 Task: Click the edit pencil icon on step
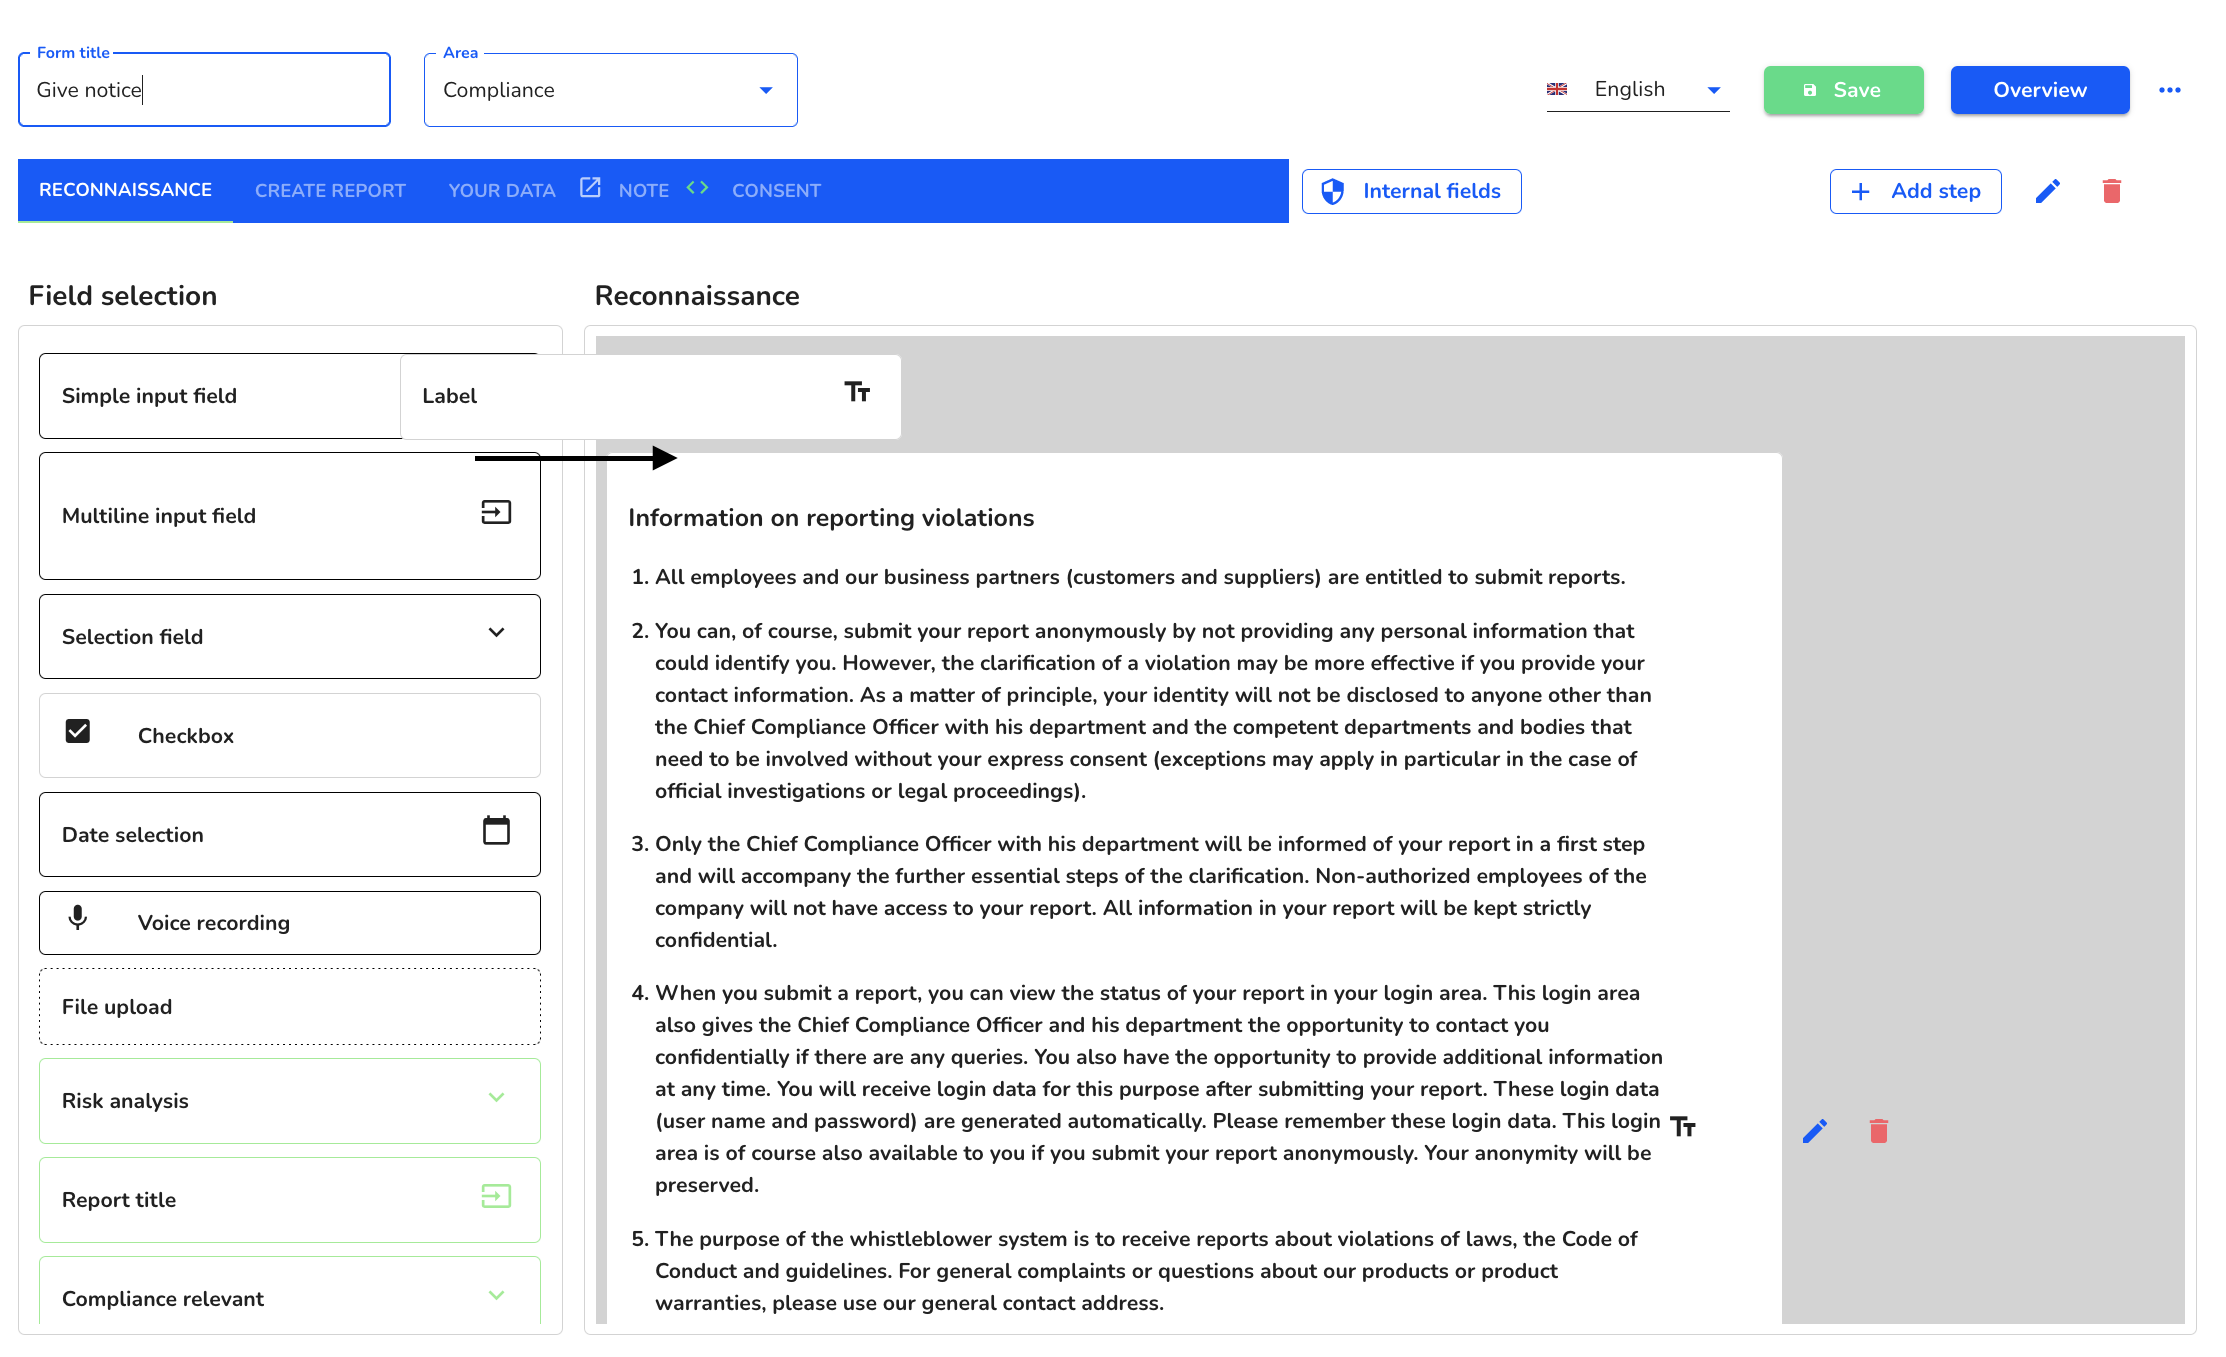[x=2050, y=191]
